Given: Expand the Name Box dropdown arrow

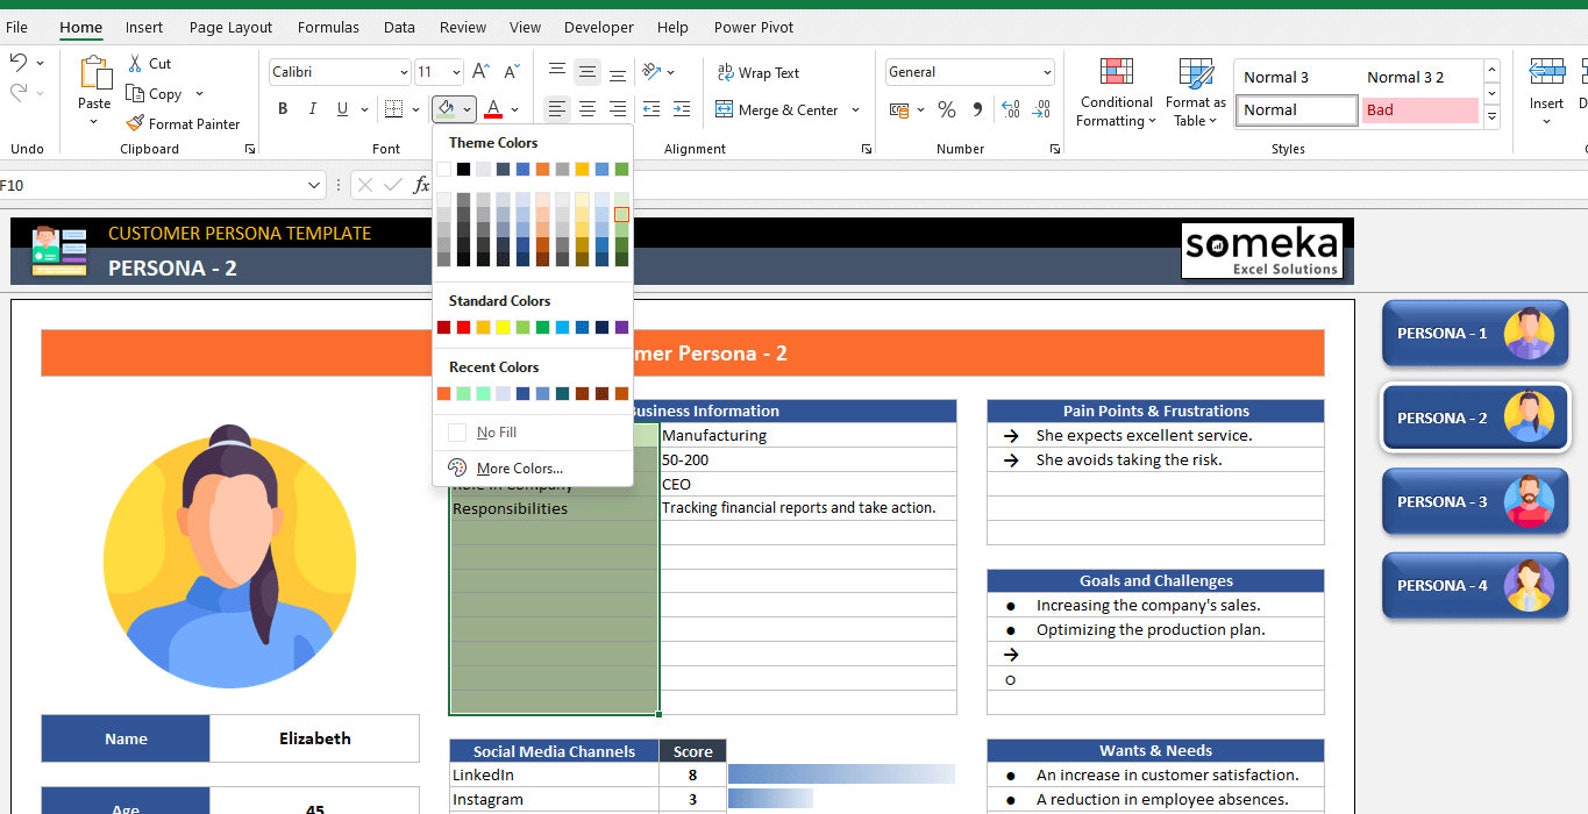Looking at the screenshot, I should (x=314, y=185).
